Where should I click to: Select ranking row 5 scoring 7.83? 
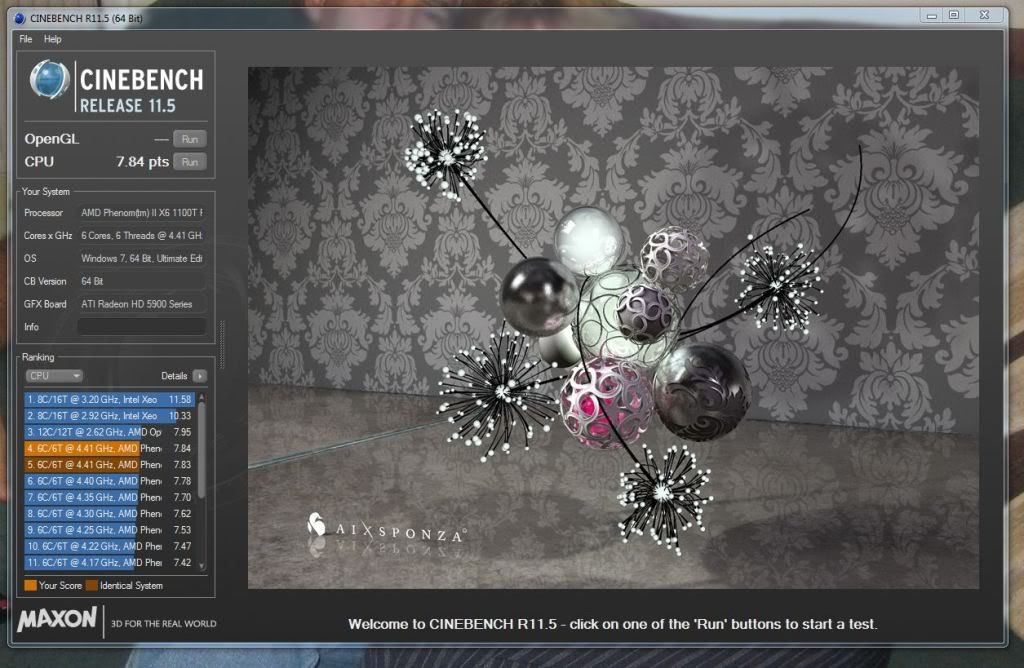coord(110,464)
